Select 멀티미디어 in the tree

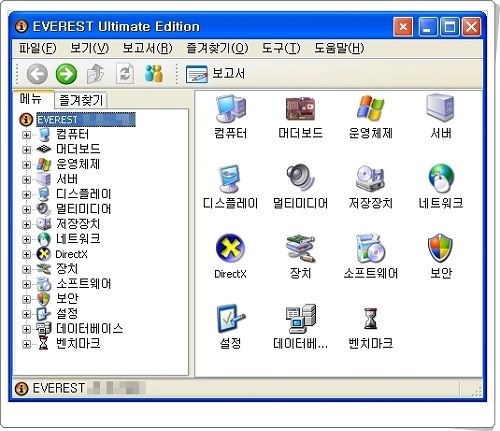coord(83,209)
